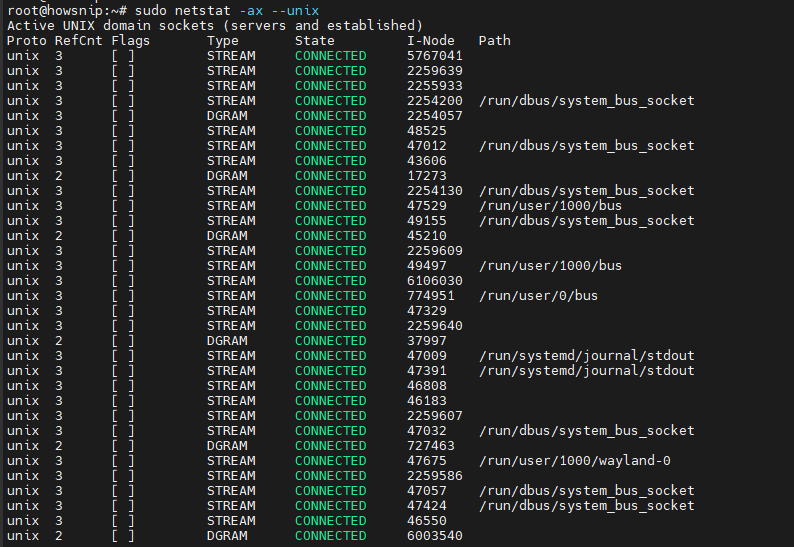Select I-Node value 2259609

(434, 251)
